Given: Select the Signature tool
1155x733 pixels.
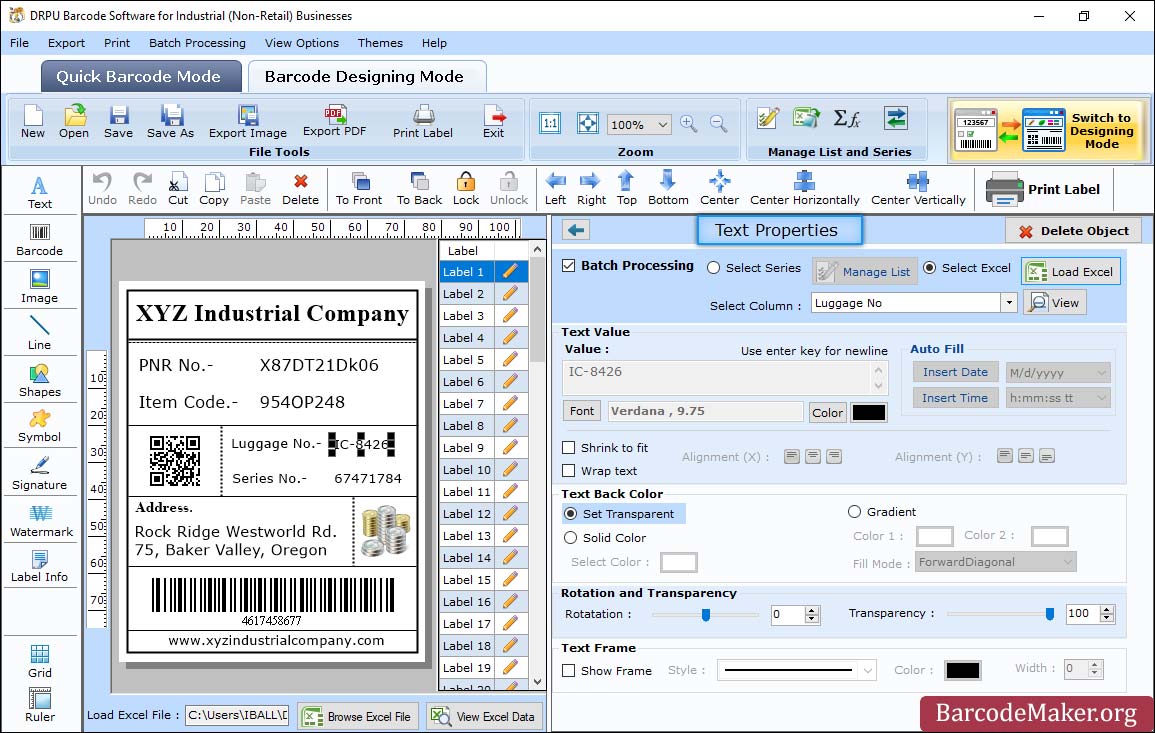Looking at the screenshot, I should point(40,474).
